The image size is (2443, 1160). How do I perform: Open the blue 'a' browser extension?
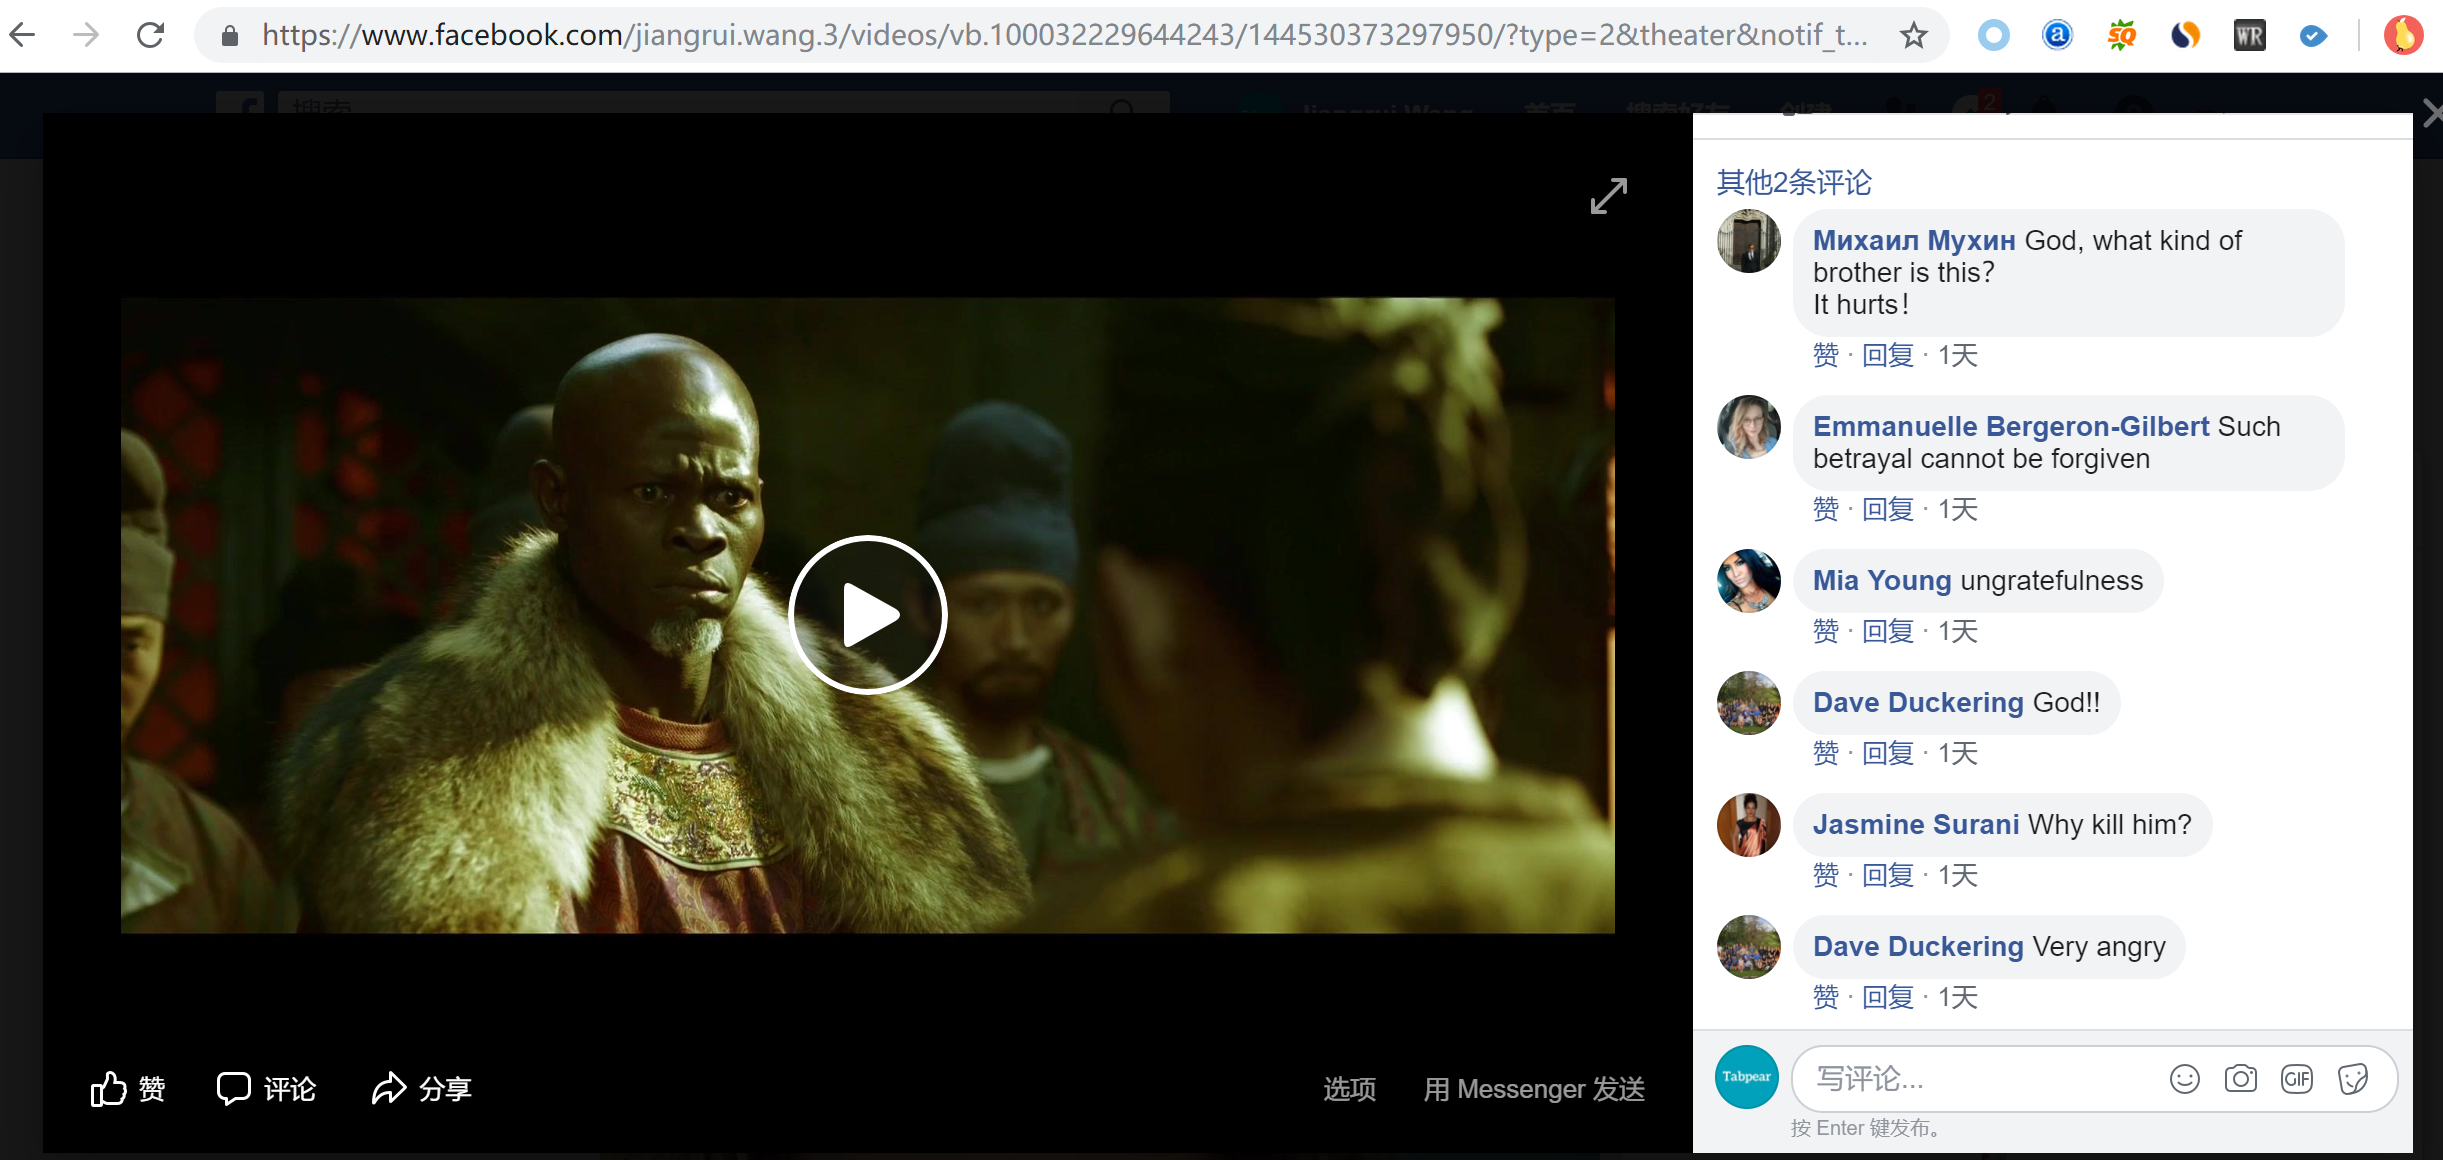coord(2057,36)
